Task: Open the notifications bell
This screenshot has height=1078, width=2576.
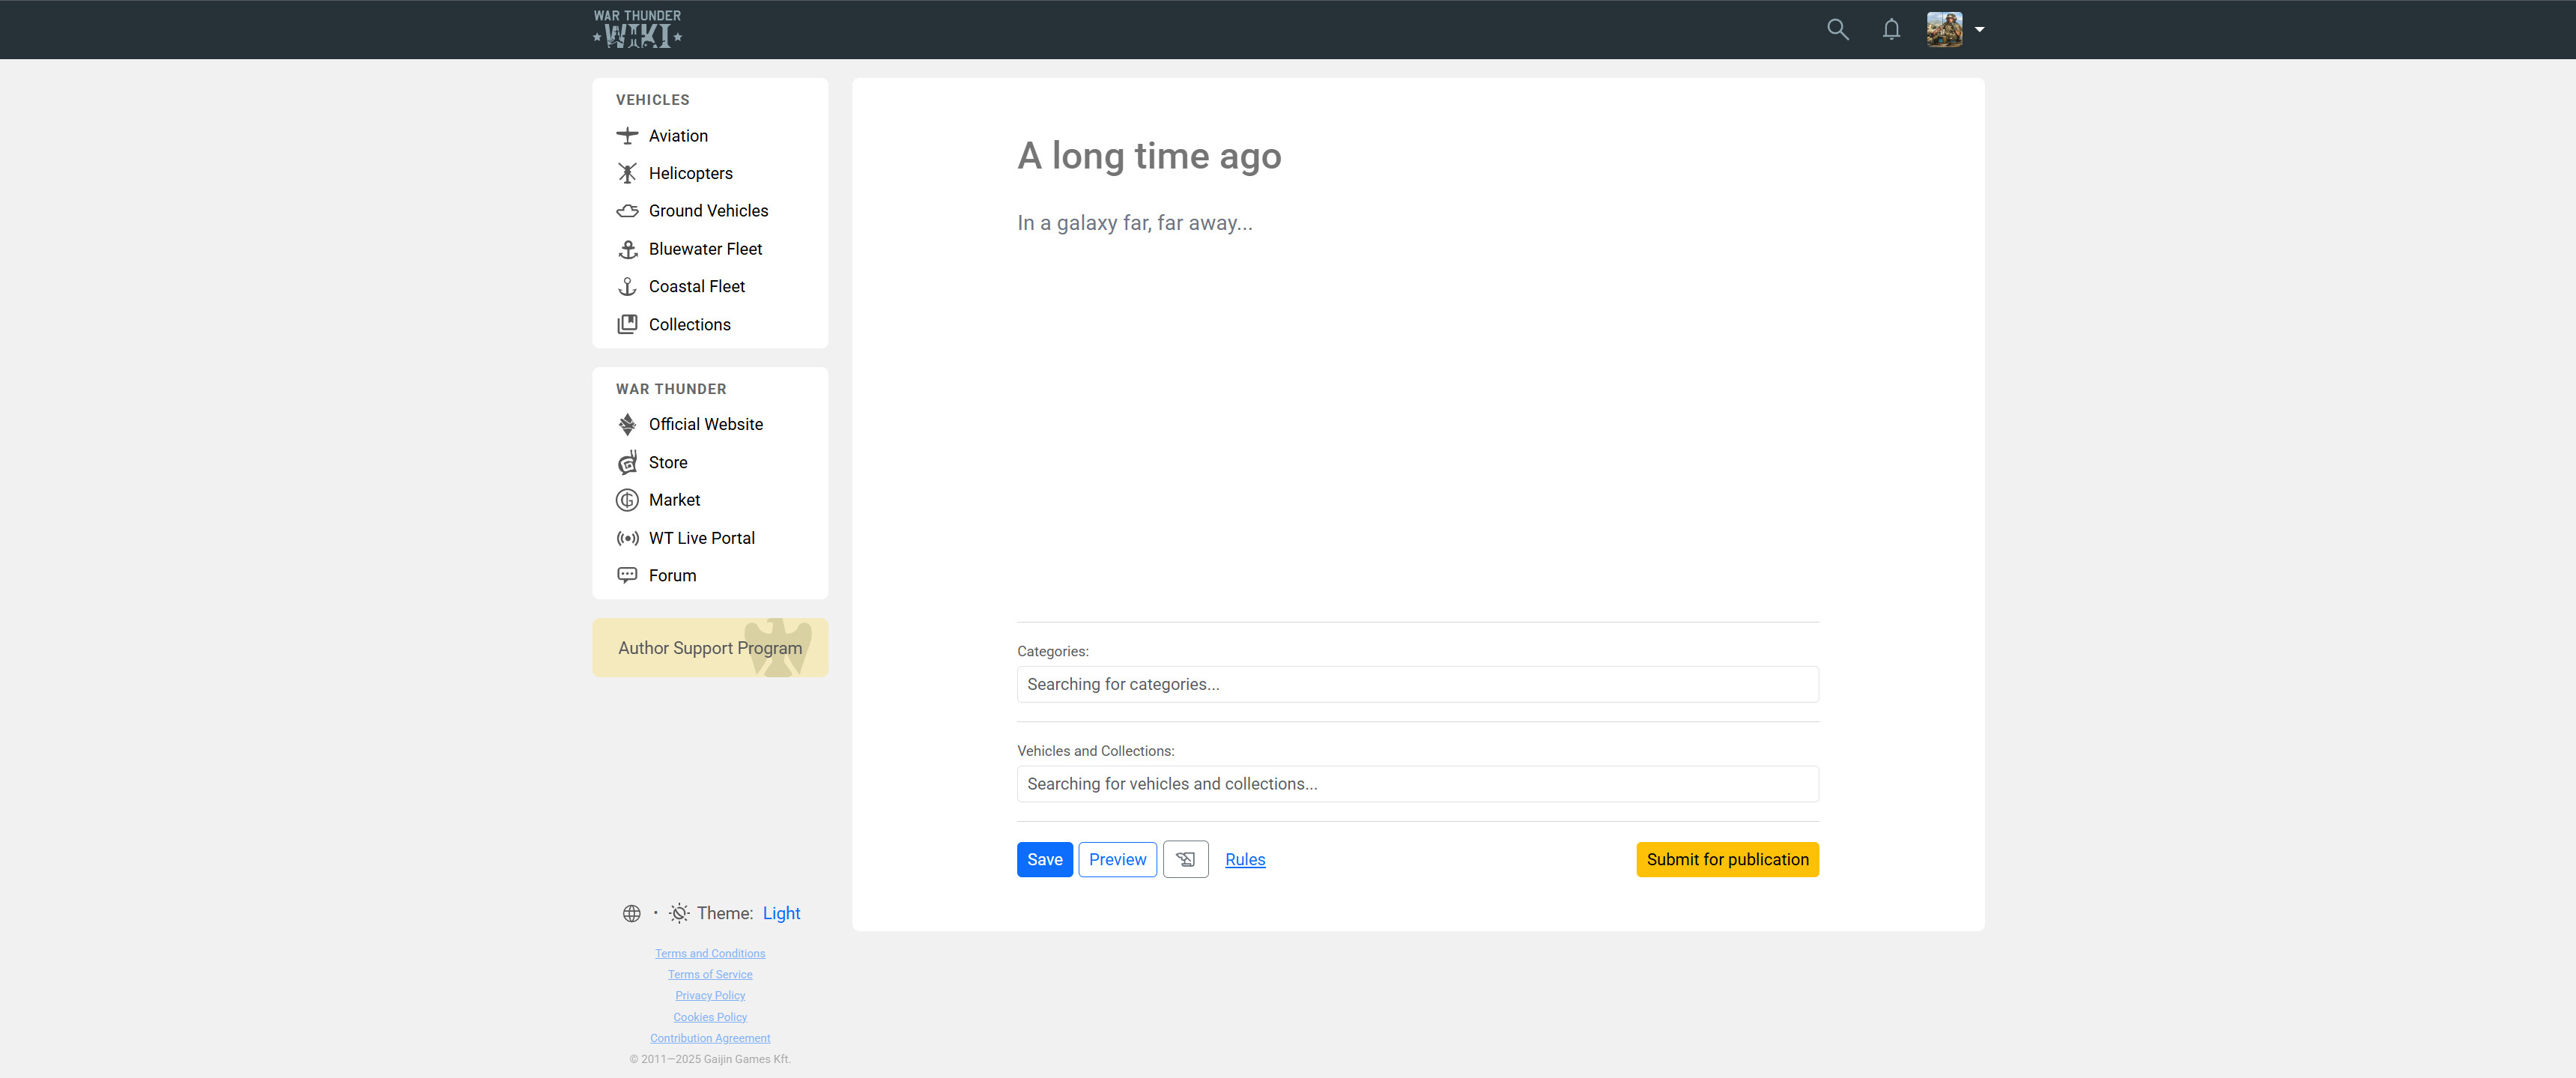Action: [1890, 29]
